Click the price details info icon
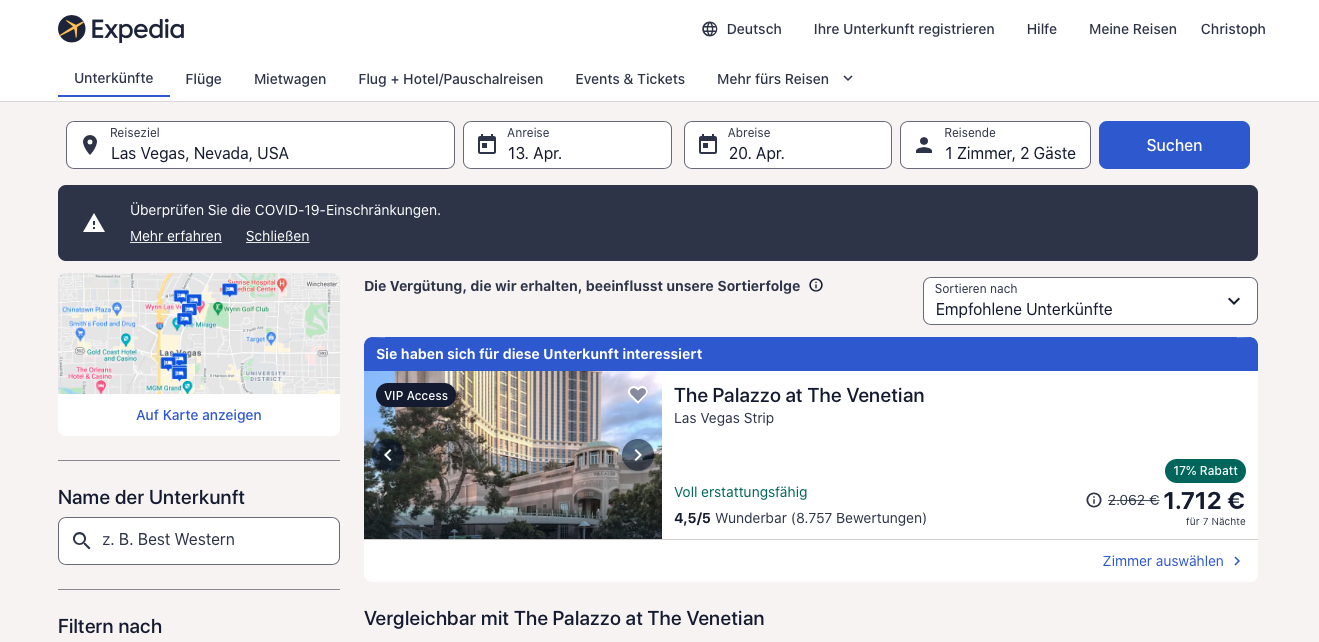The image size is (1319, 642). click(1094, 500)
